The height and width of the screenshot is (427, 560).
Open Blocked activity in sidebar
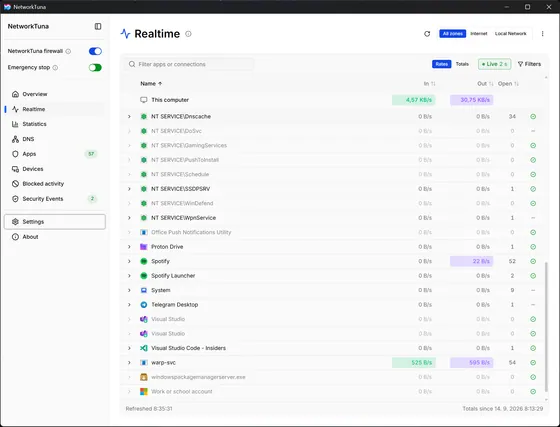(55, 184)
